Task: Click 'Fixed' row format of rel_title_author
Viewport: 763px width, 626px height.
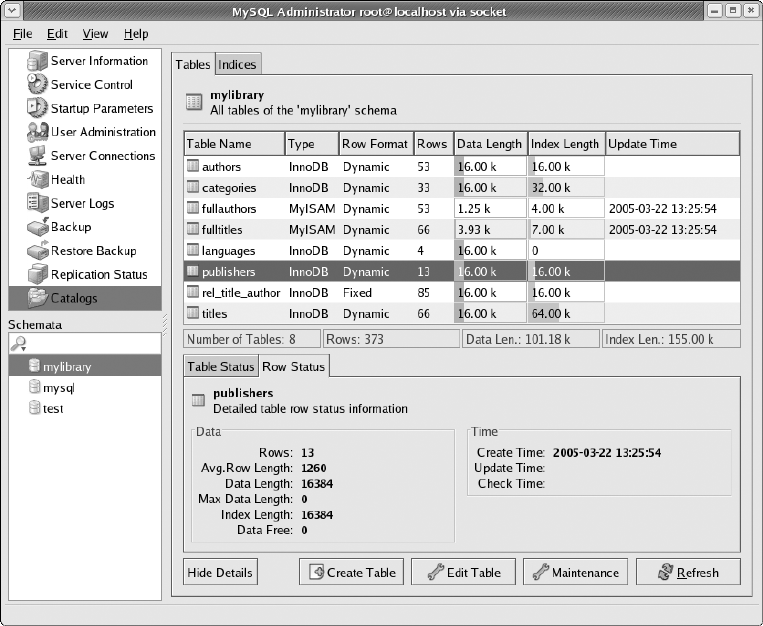Action: (357, 293)
